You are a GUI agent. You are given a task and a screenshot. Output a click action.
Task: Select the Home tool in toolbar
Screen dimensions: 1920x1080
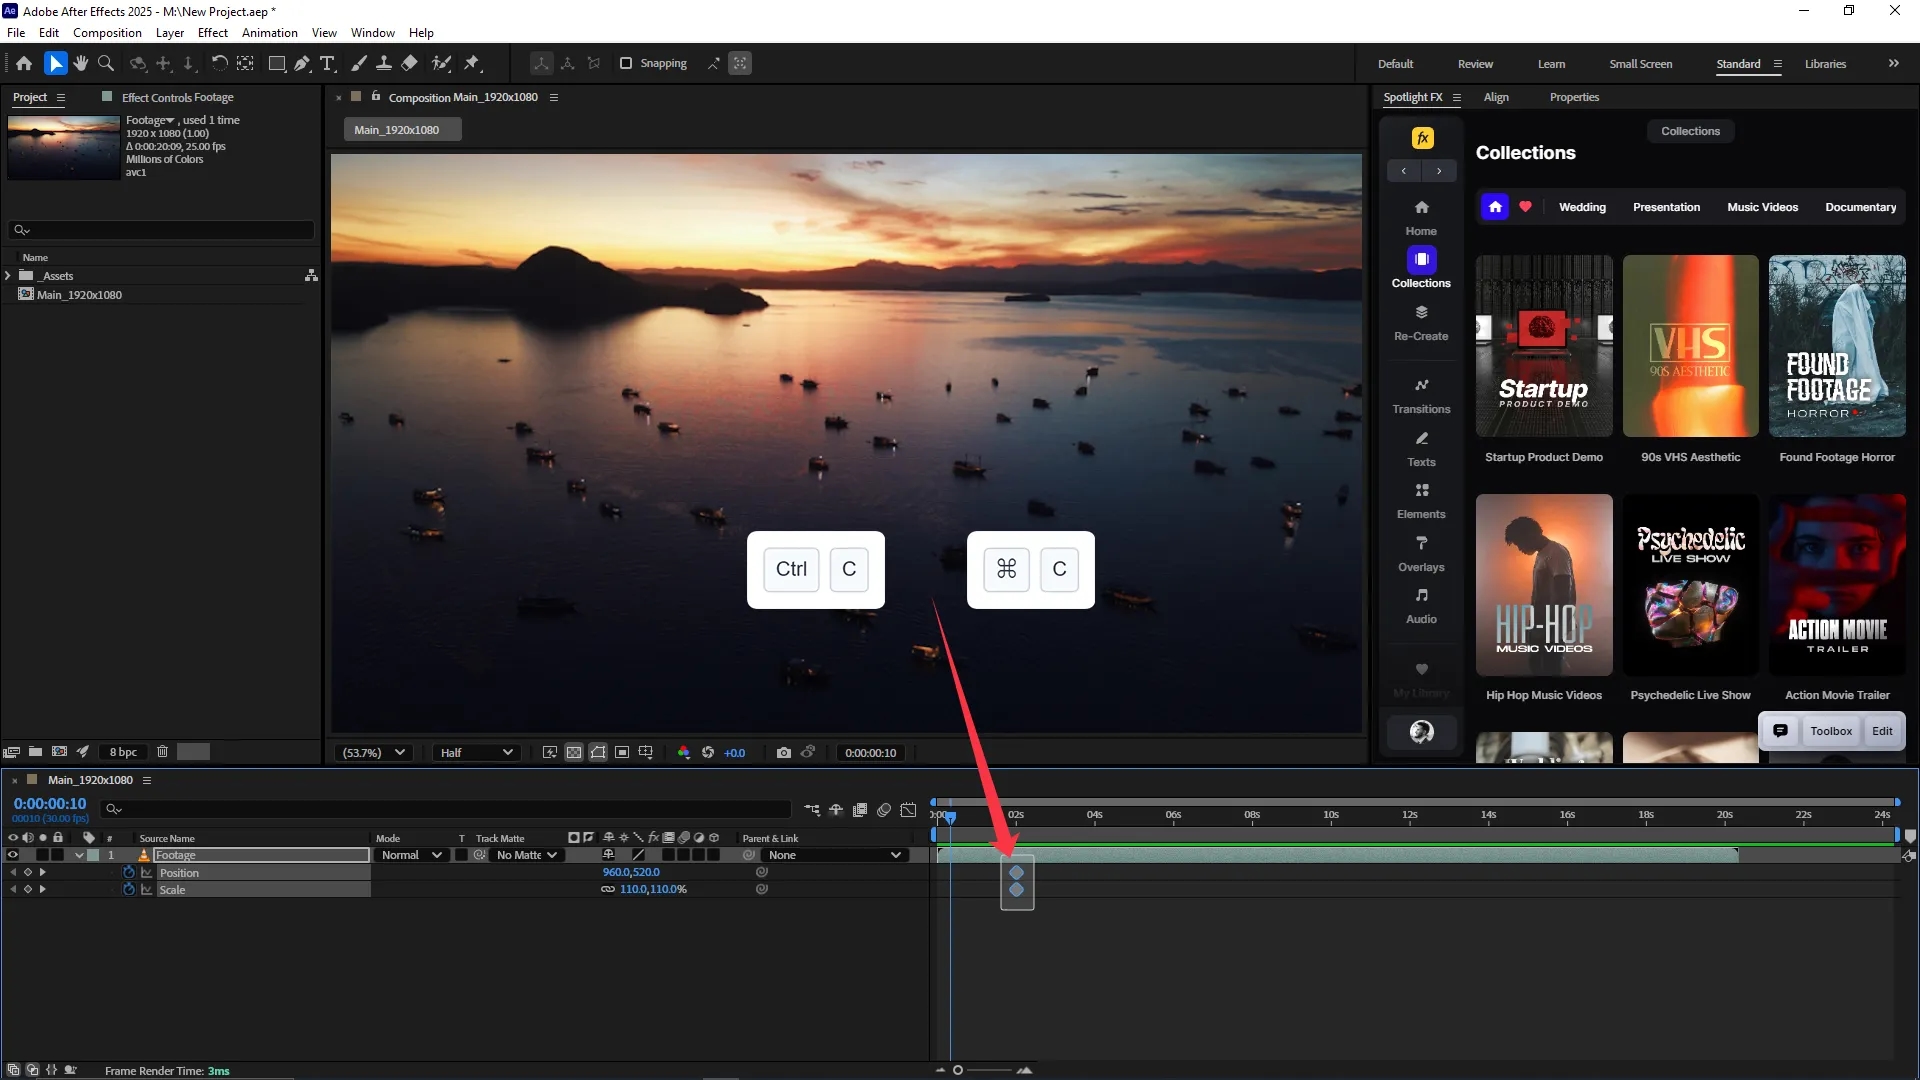coord(24,63)
